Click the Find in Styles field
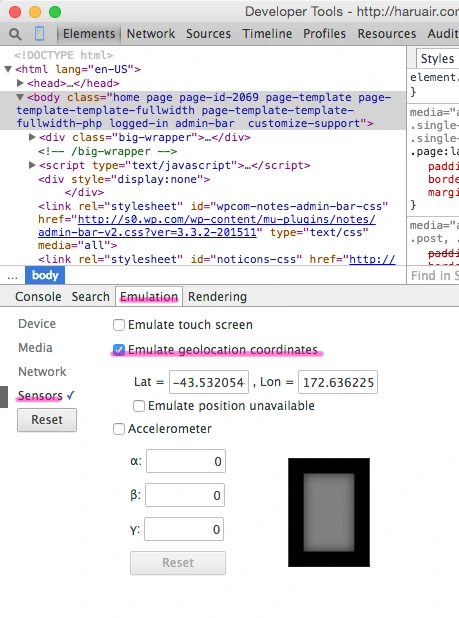 434,275
